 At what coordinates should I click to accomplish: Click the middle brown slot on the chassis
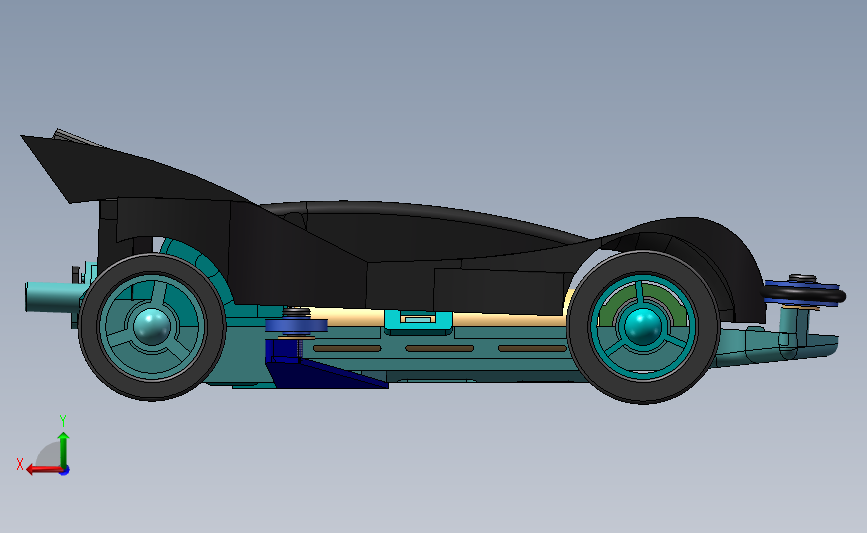coord(440,348)
